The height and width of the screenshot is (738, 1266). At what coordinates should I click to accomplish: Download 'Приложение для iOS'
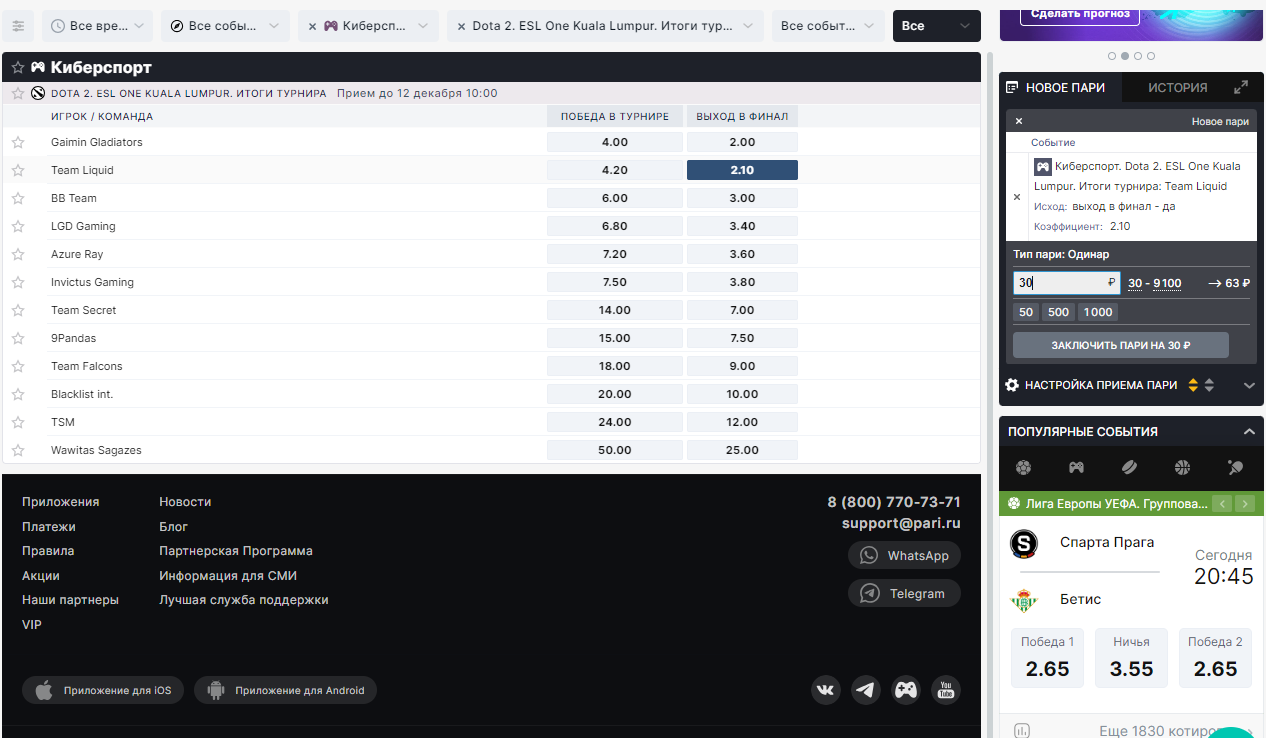[x=103, y=690]
